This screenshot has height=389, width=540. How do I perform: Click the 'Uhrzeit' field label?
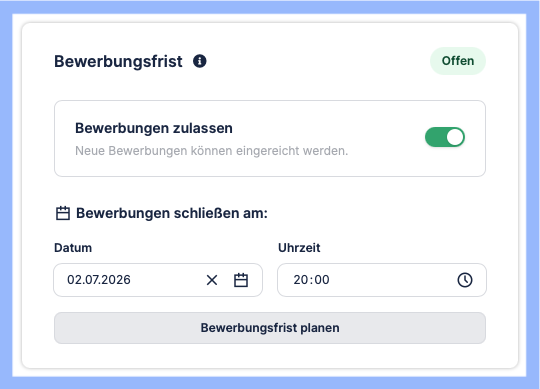pyautogui.click(x=299, y=248)
